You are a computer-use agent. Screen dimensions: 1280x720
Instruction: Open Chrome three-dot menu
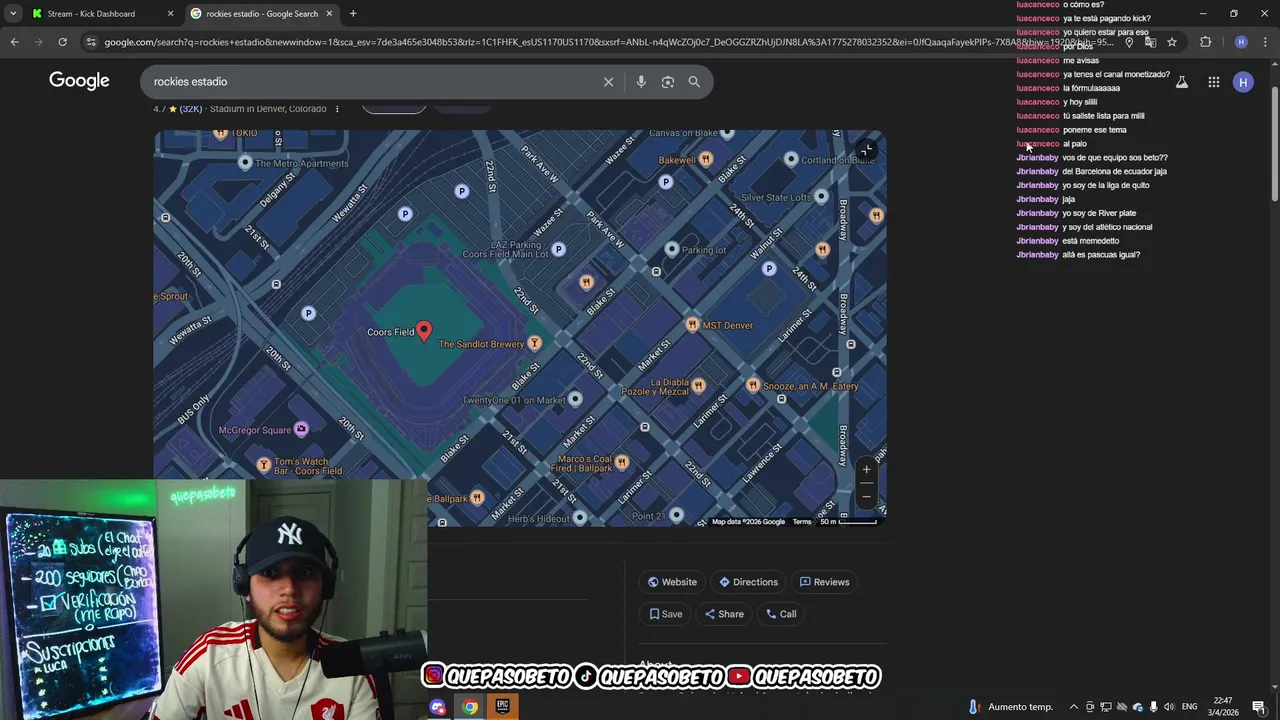[1265, 42]
